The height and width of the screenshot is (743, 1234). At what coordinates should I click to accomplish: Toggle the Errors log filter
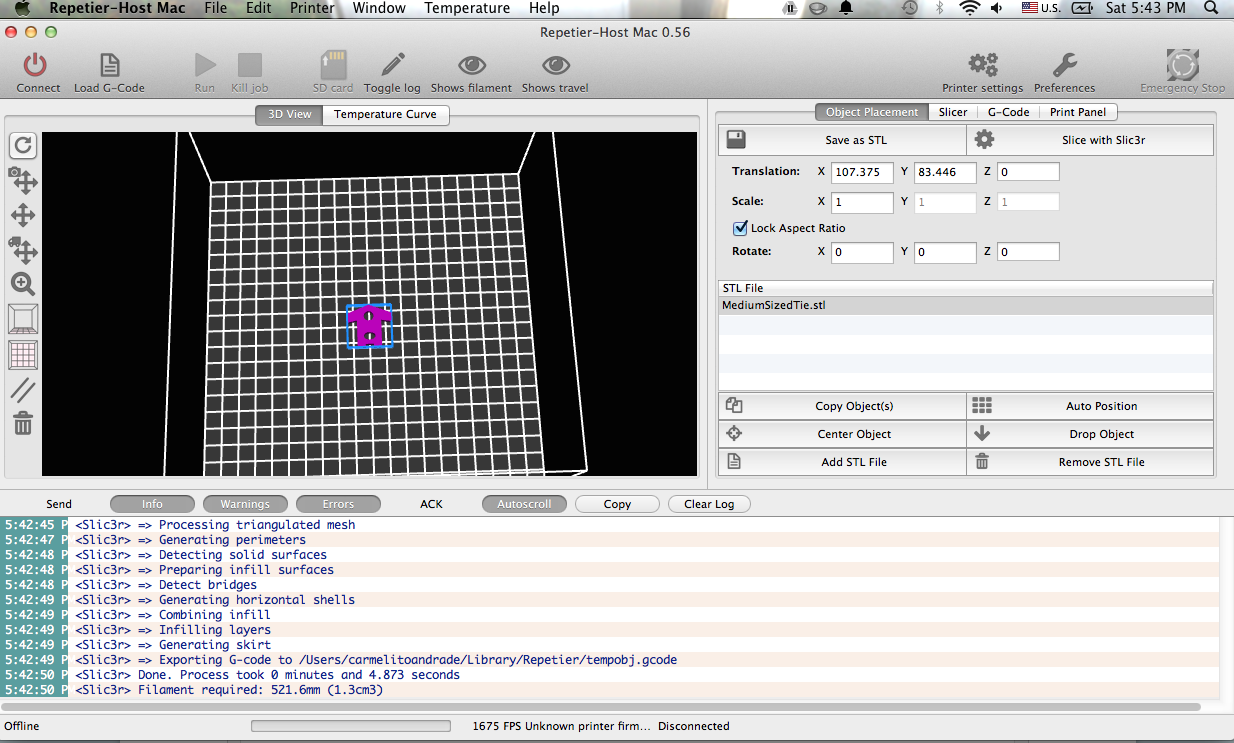(338, 504)
